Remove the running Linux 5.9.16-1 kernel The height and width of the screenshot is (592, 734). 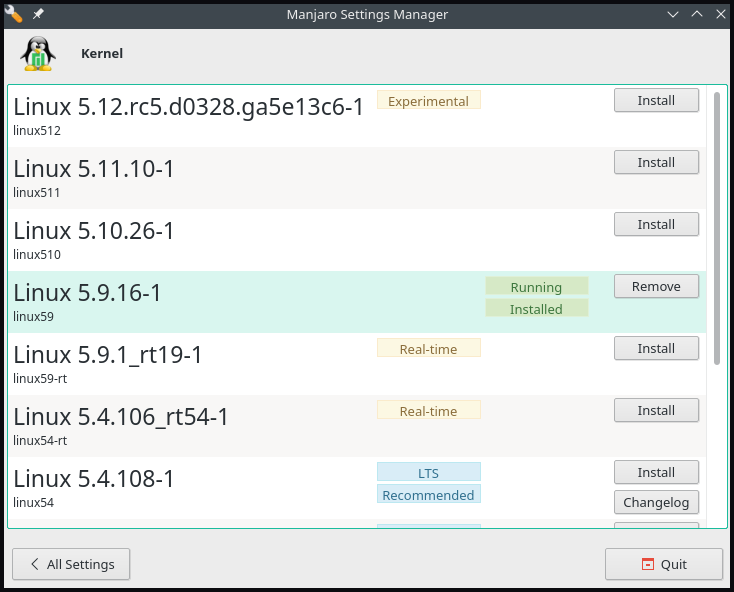tap(656, 286)
